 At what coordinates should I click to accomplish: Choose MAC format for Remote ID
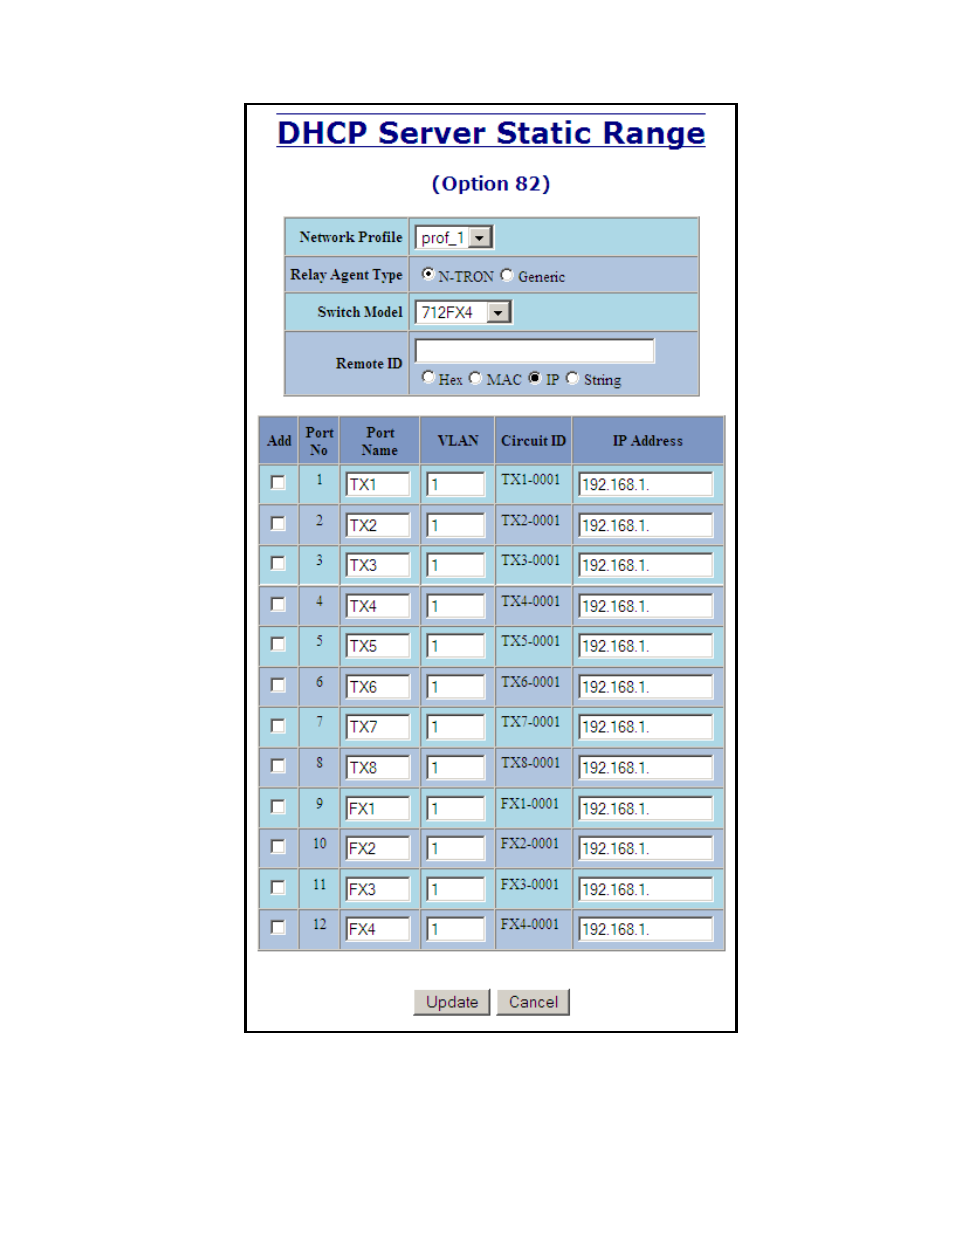[475, 378]
